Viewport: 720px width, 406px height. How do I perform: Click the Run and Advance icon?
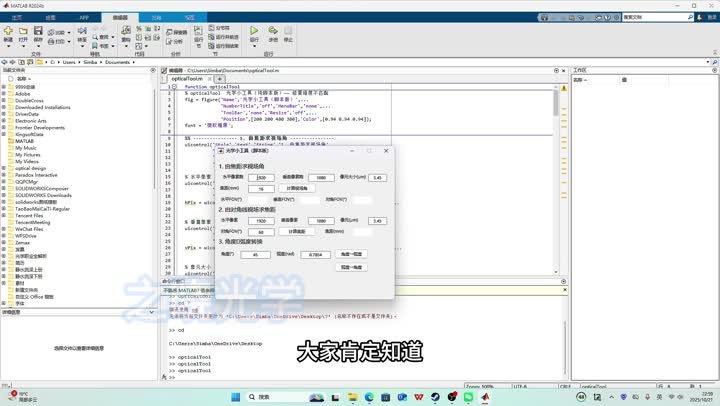click(x=212, y=37)
